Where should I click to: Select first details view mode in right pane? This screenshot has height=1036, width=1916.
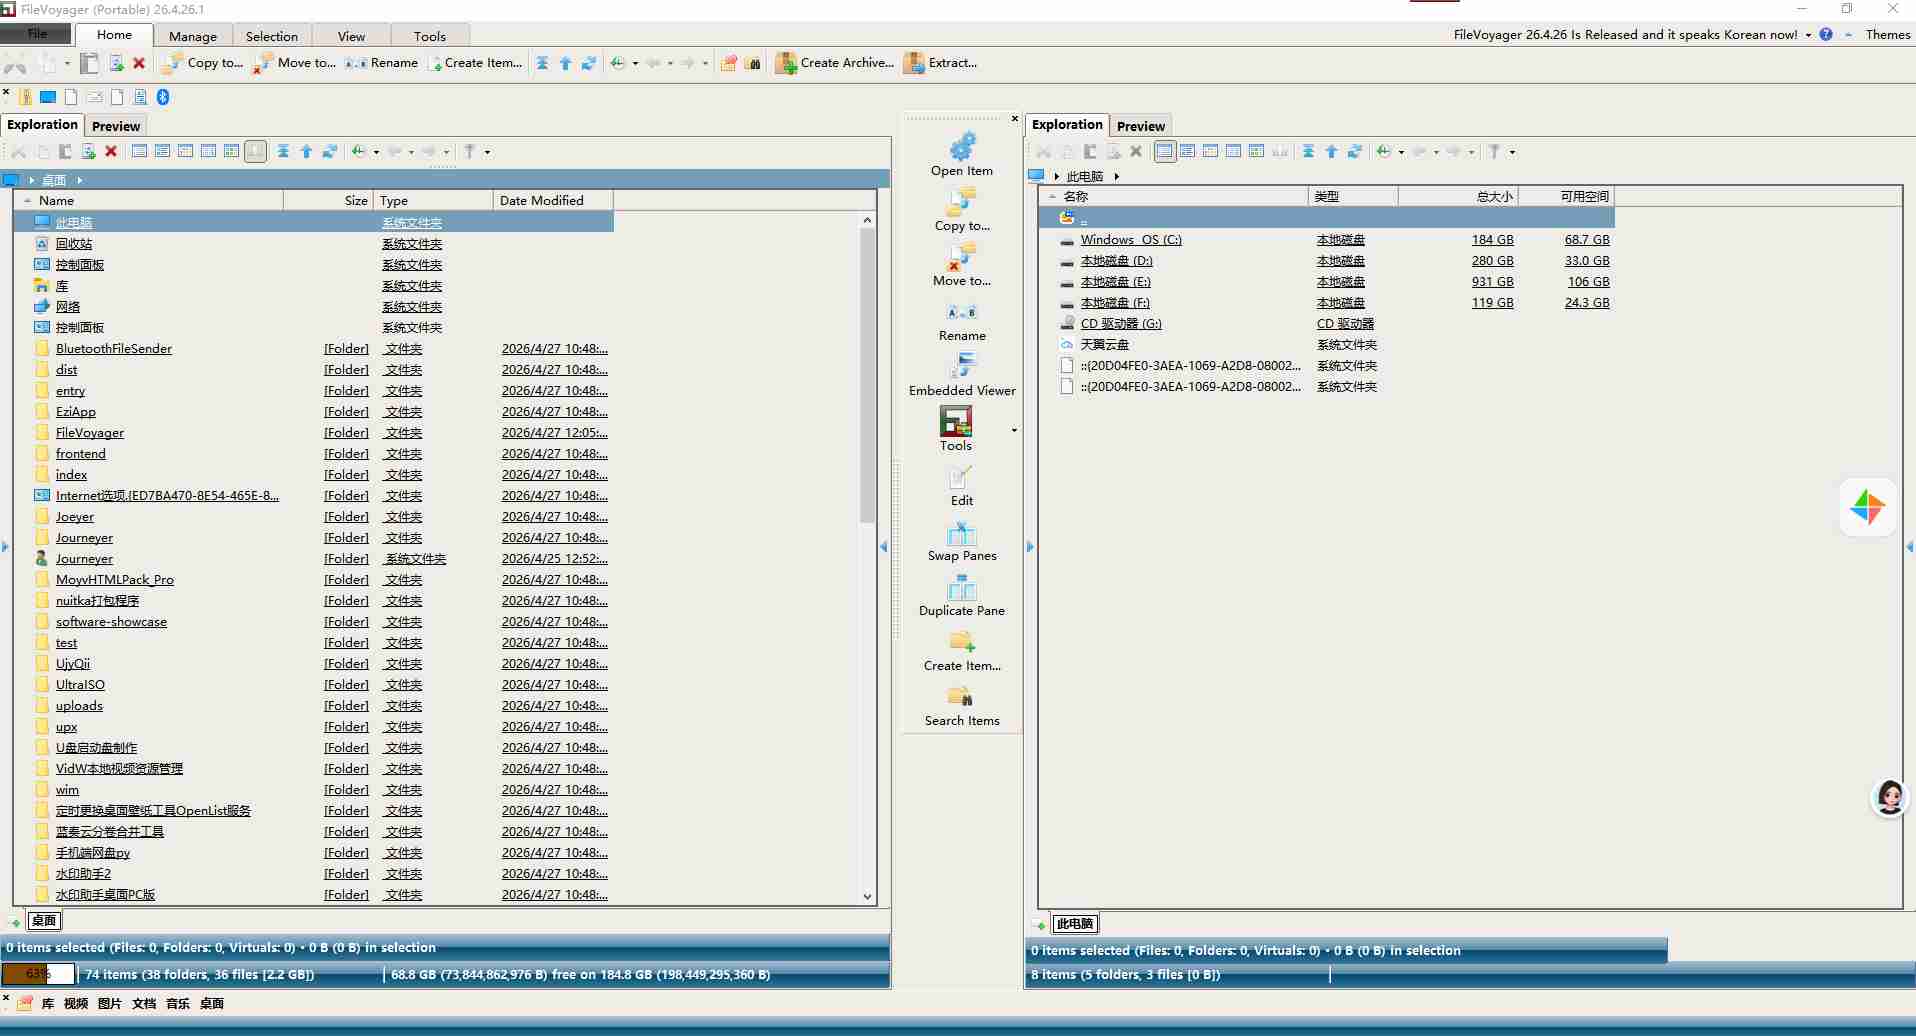(x=1164, y=152)
